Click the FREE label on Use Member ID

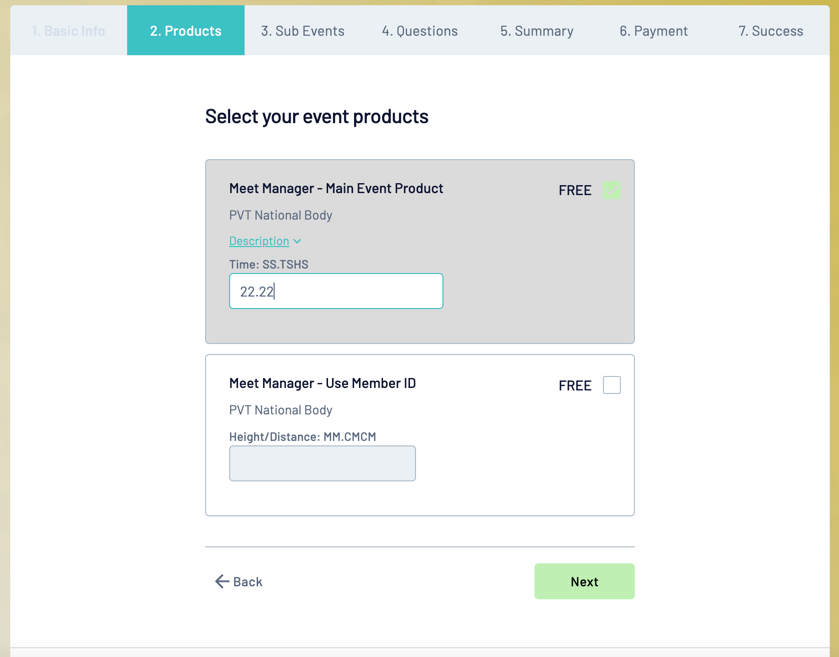coord(575,385)
